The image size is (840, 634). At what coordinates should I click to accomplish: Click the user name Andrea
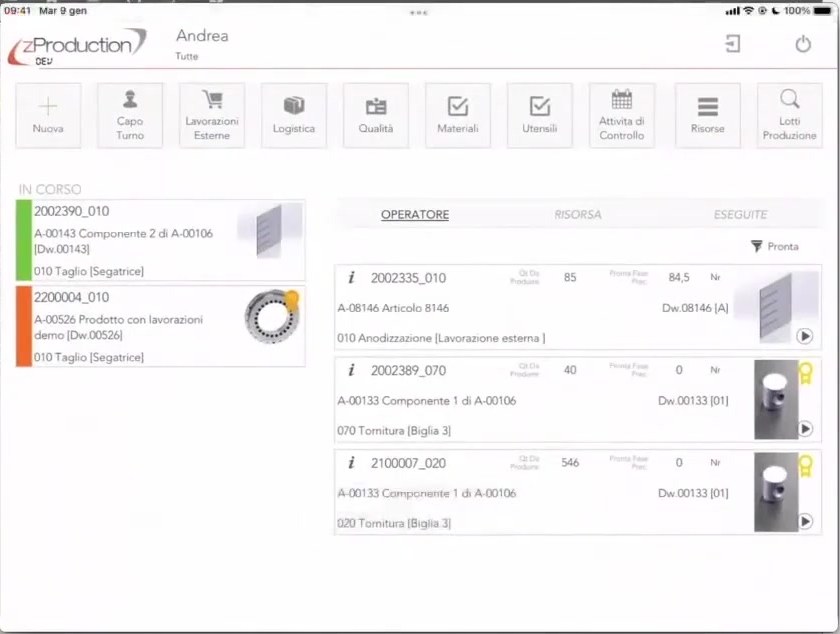(x=202, y=36)
